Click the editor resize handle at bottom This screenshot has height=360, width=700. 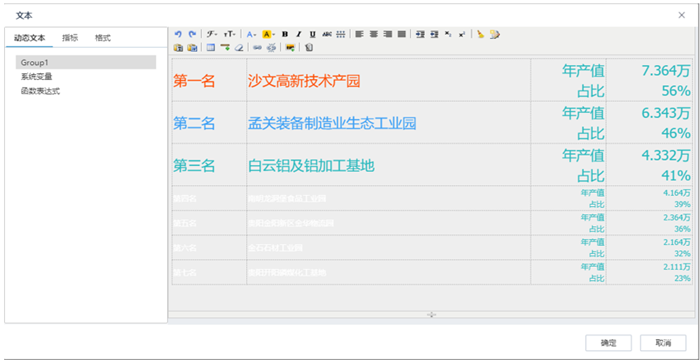point(431,314)
